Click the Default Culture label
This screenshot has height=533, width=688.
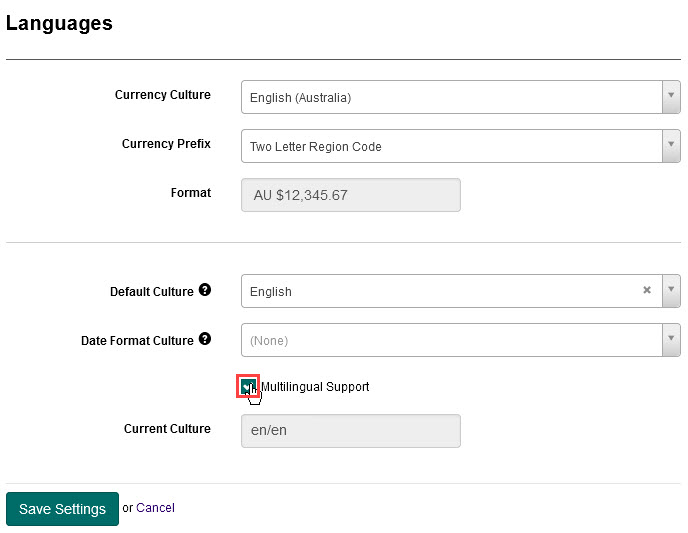click(152, 292)
